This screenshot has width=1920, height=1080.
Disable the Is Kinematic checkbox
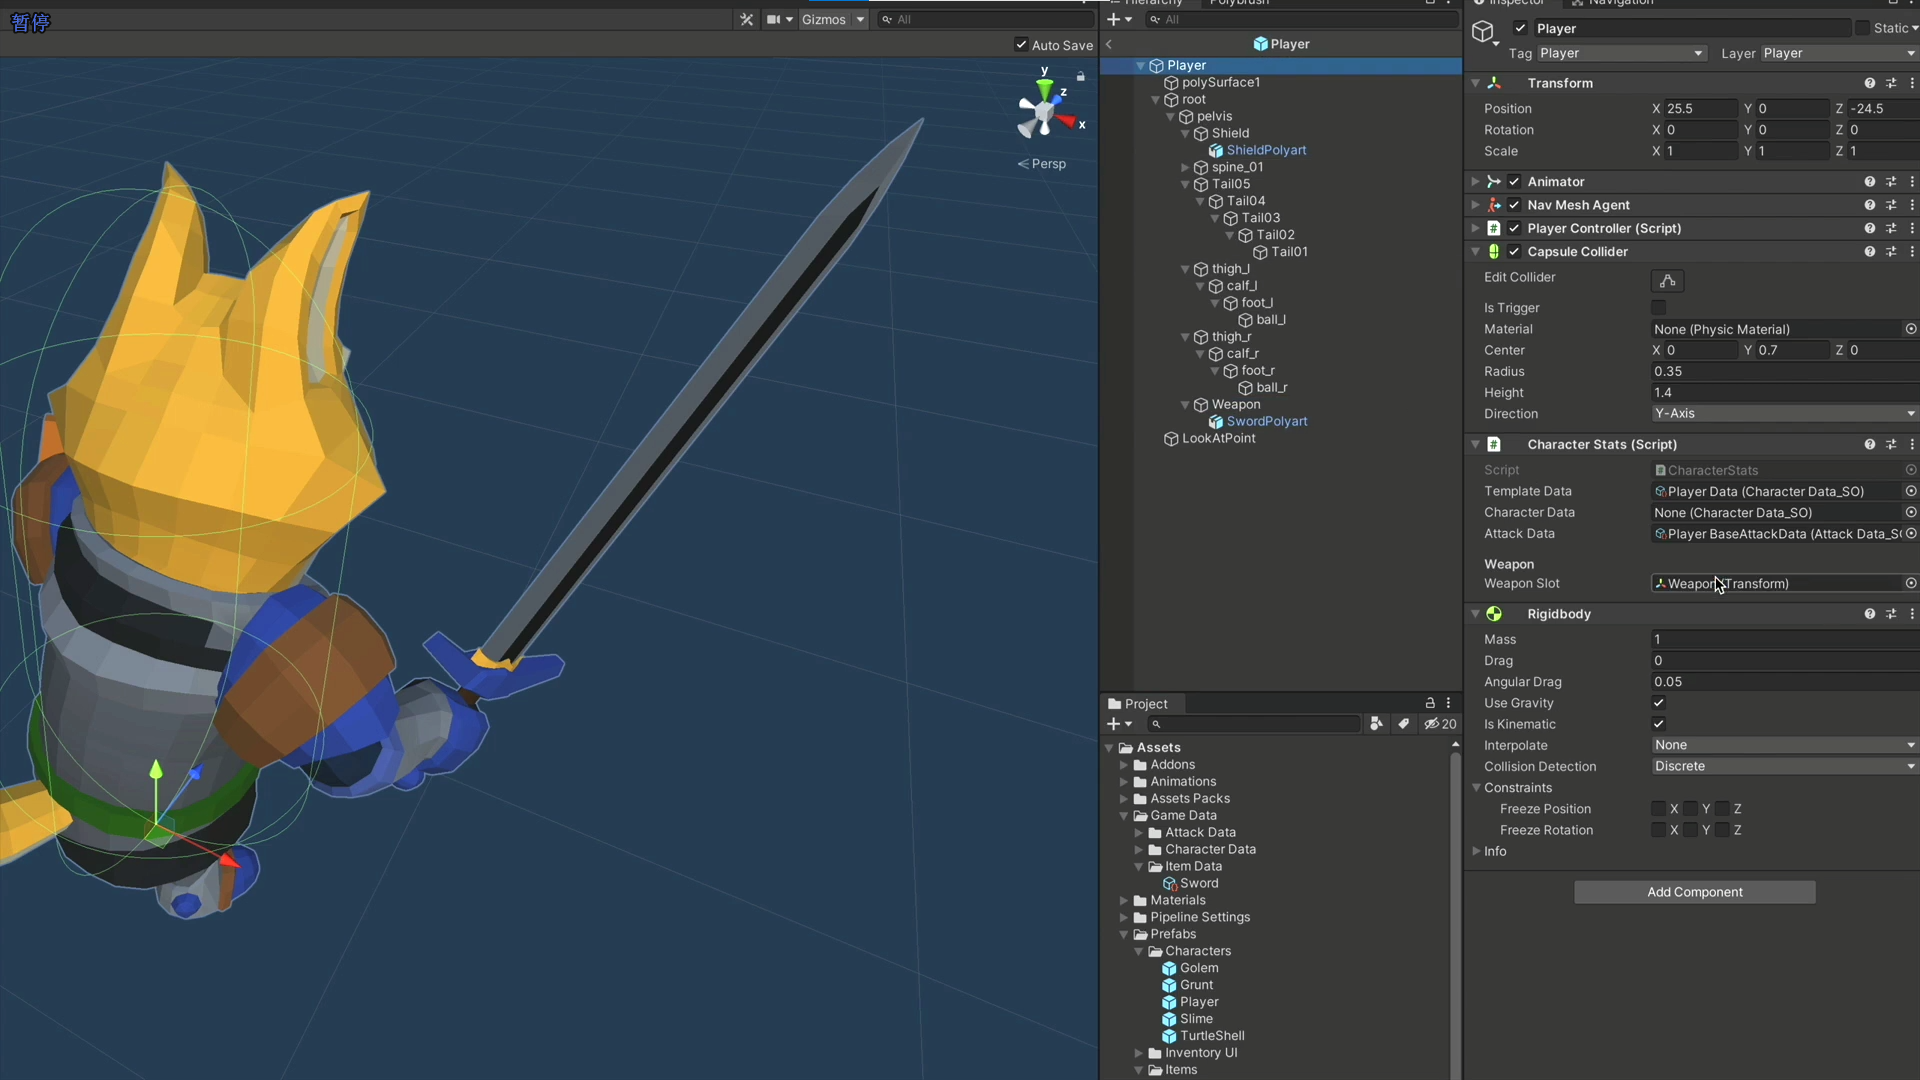pos(1658,724)
